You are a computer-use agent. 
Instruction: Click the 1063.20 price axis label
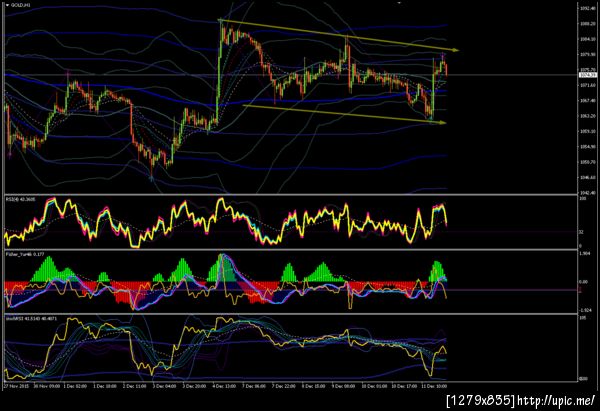(x=588, y=116)
